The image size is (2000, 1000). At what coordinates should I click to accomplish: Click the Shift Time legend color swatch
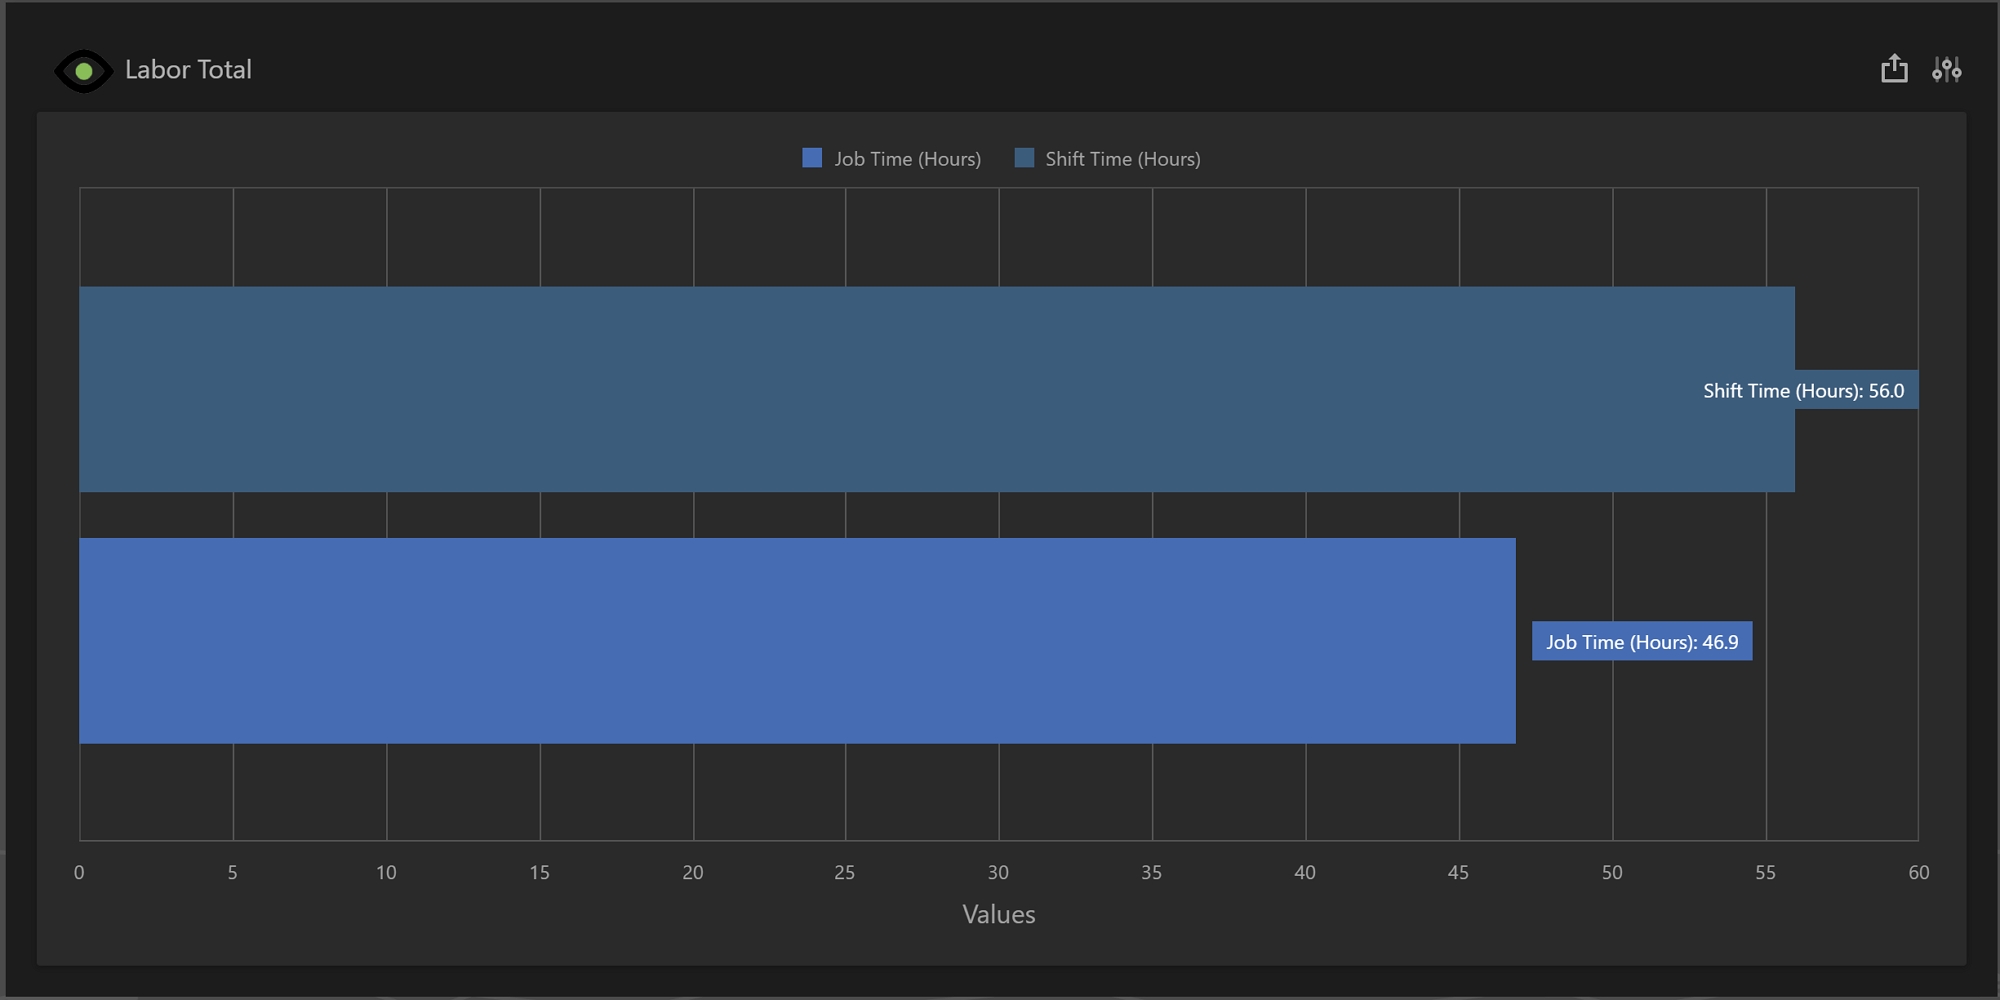[x=1024, y=158]
